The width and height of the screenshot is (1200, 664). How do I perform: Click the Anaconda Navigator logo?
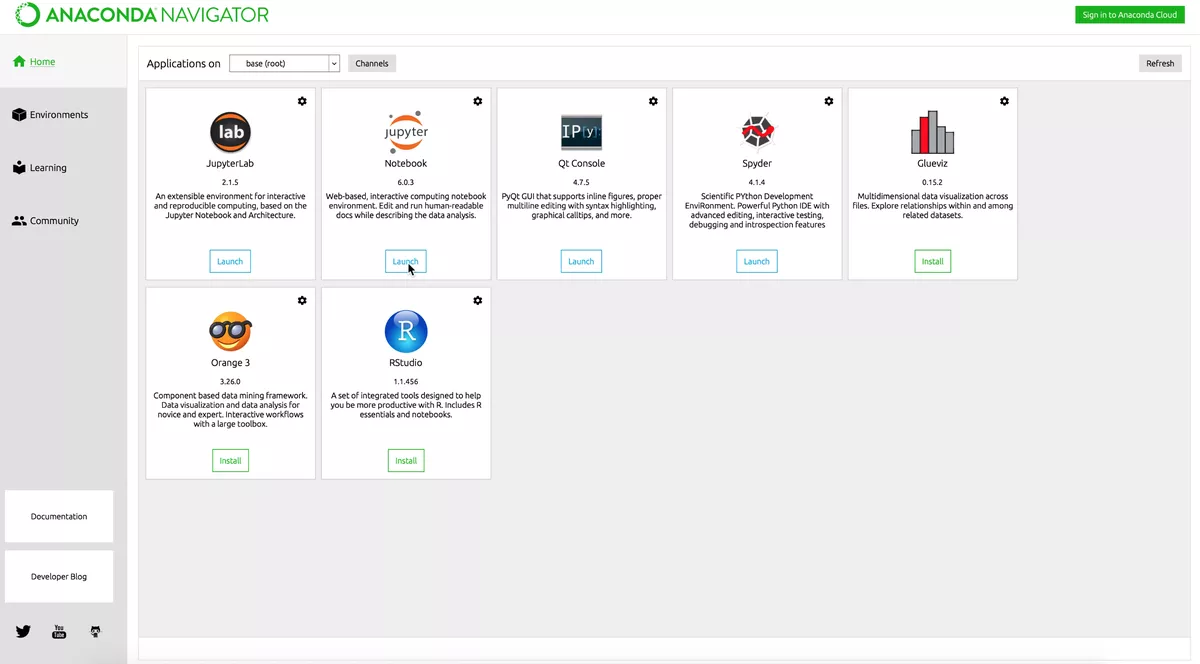click(142, 15)
